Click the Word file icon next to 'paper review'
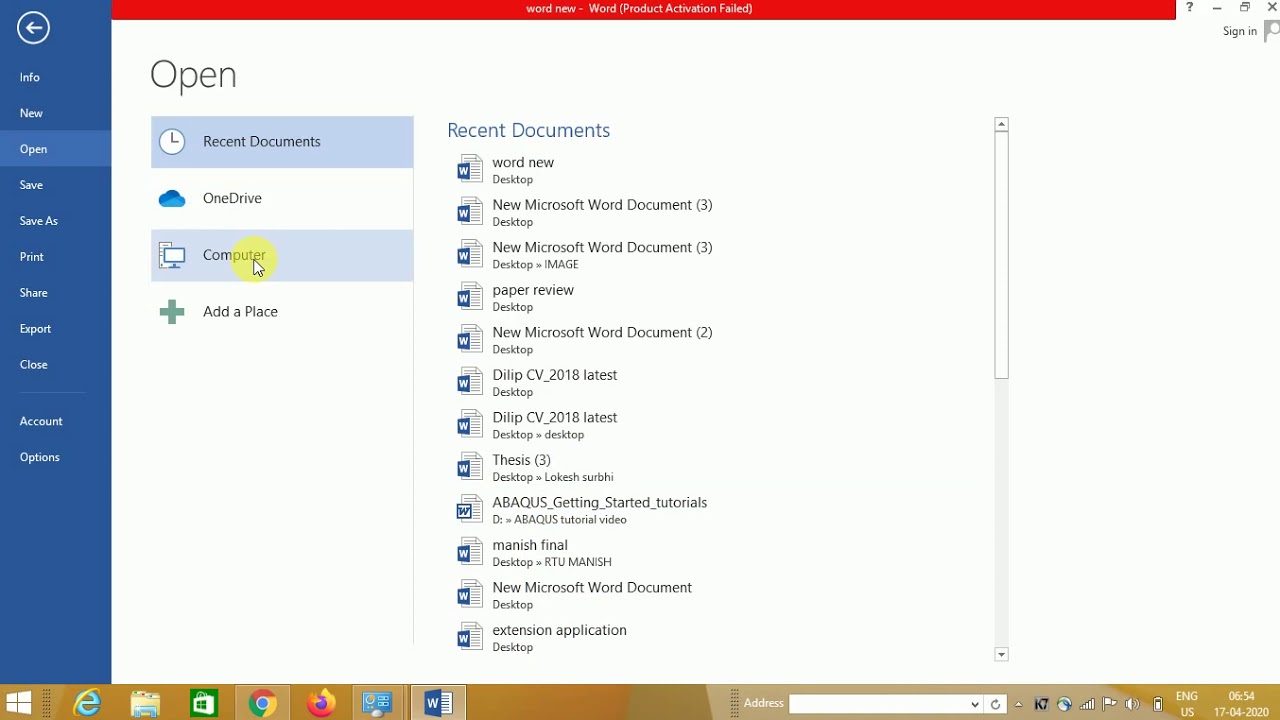This screenshot has width=1280, height=720. pos(469,297)
